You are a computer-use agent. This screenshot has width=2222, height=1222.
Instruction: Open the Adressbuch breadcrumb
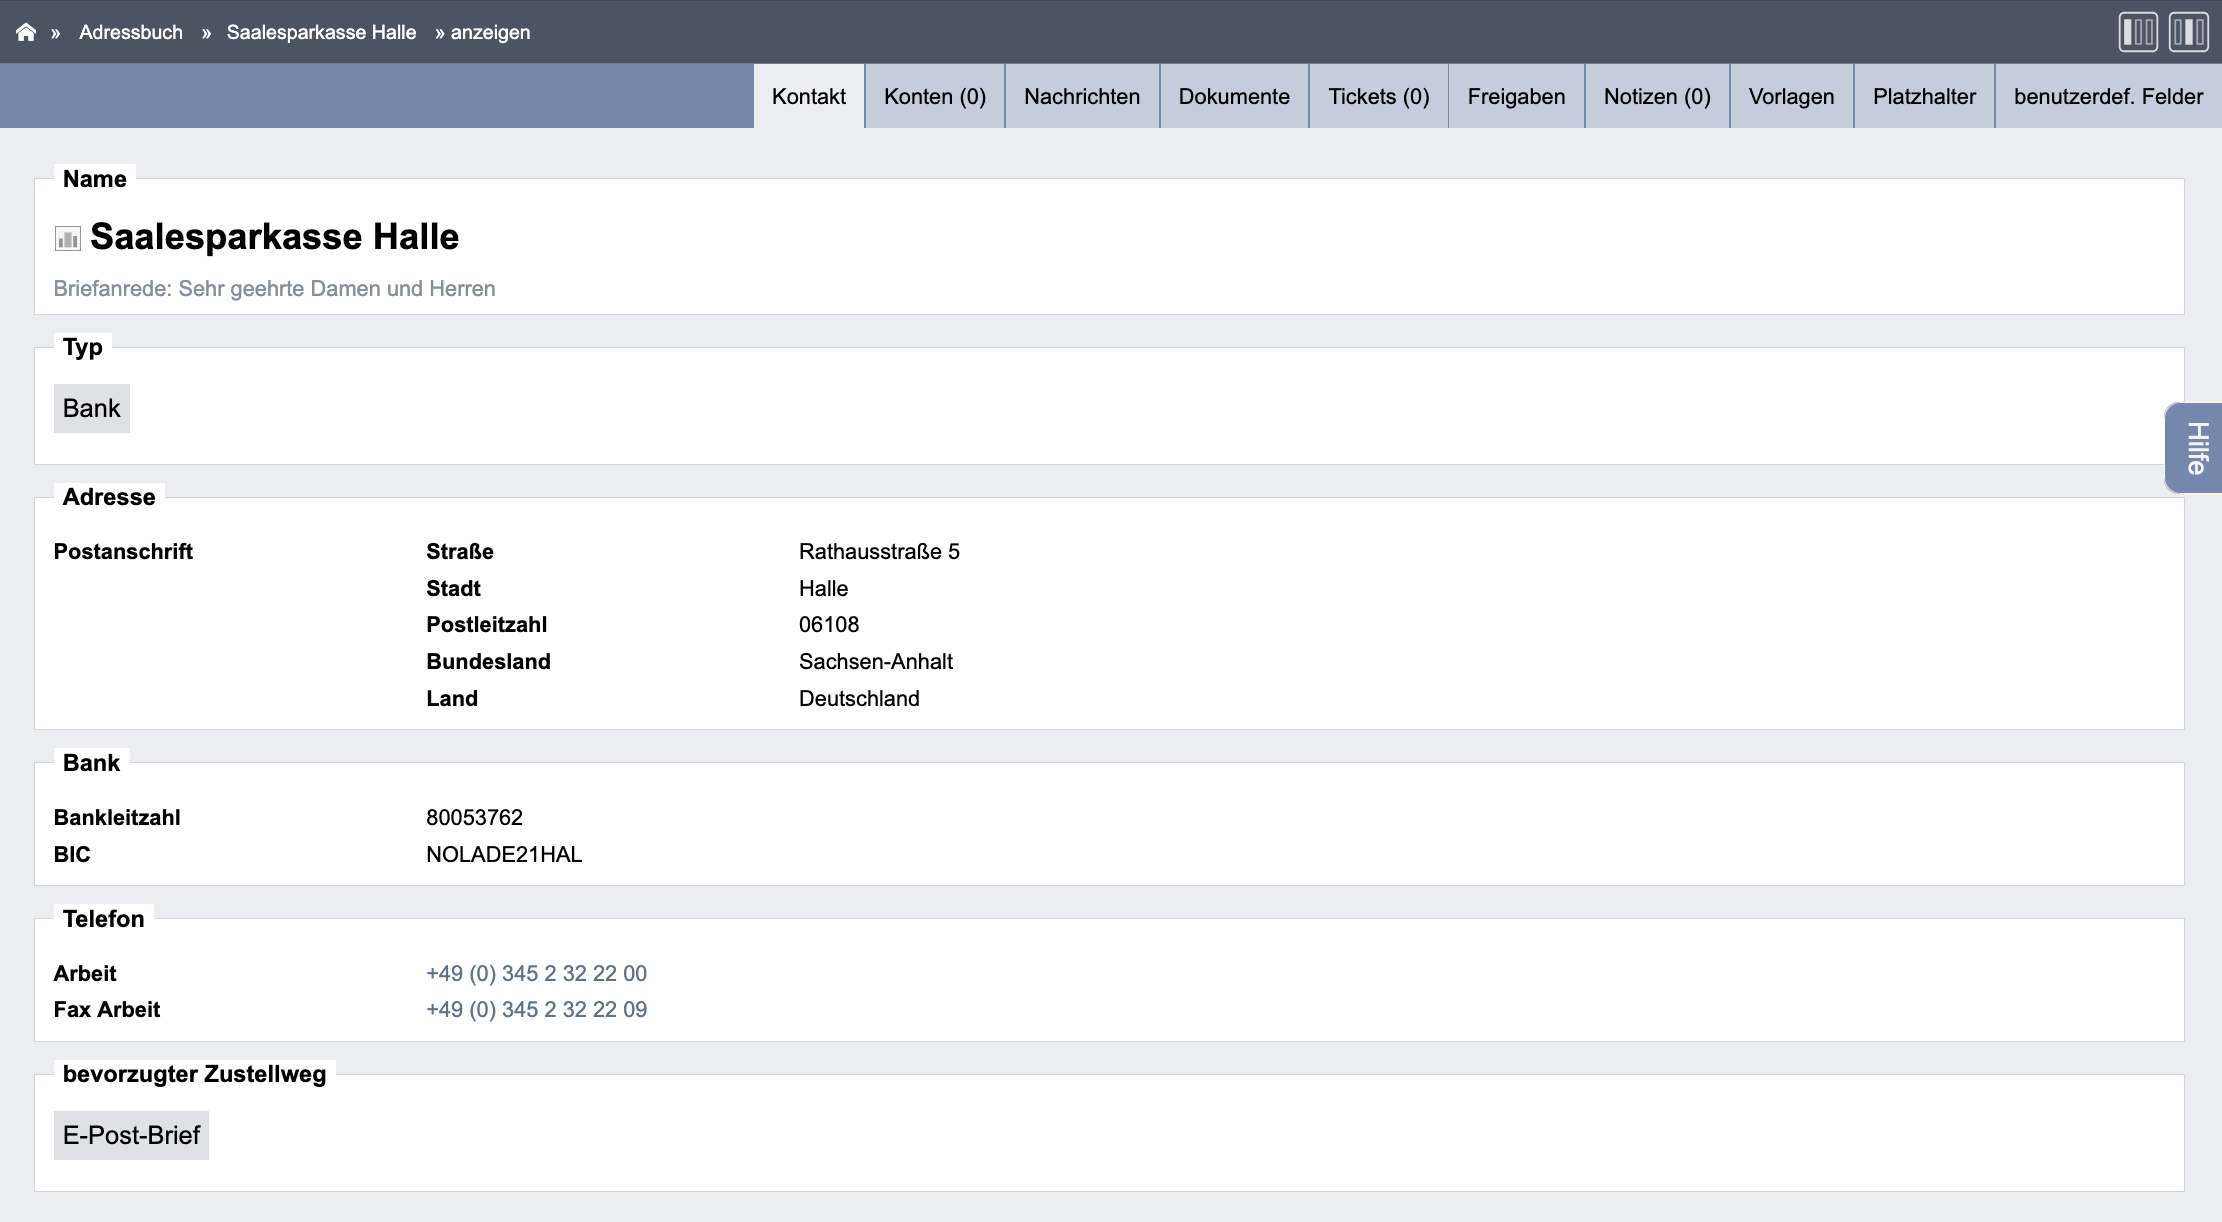(x=131, y=32)
